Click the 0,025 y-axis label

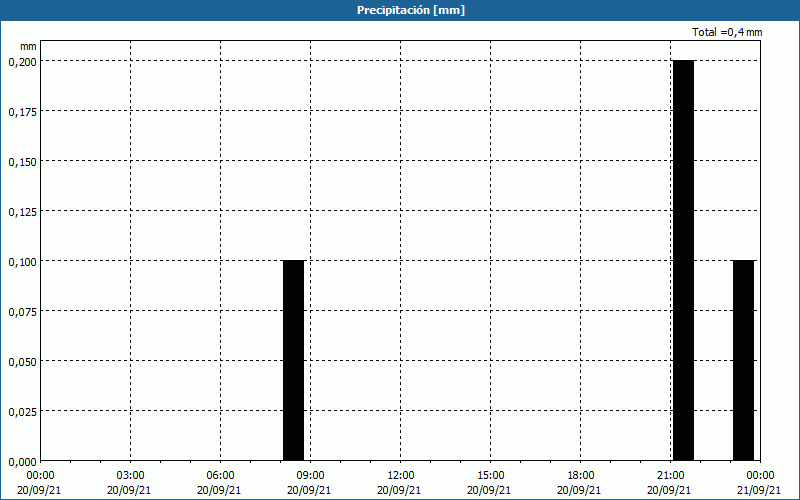[22, 412]
